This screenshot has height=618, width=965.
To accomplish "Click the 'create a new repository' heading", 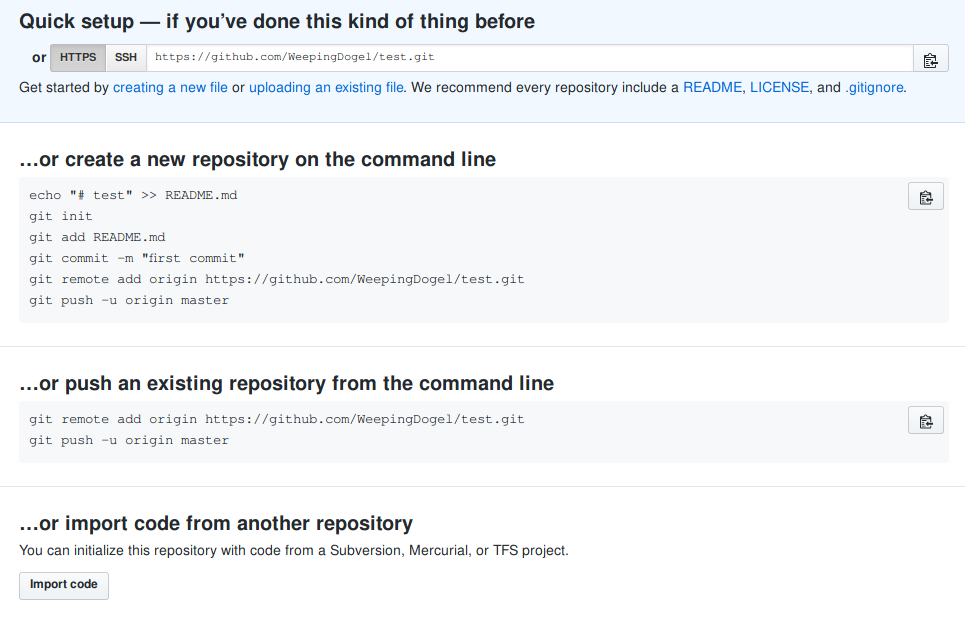I will (257, 159).
